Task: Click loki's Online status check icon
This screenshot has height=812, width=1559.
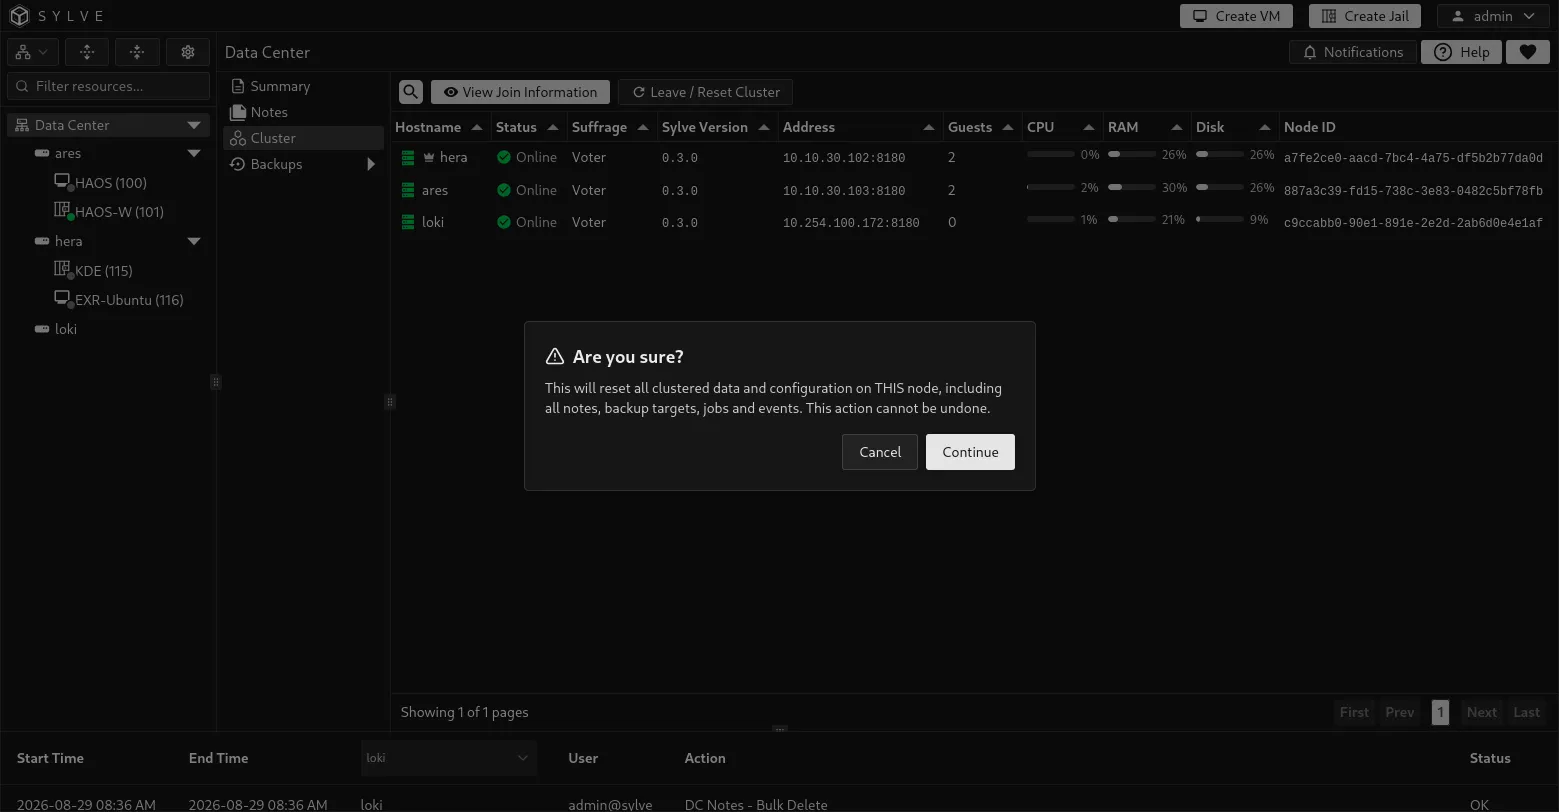Action: (504, 222)
